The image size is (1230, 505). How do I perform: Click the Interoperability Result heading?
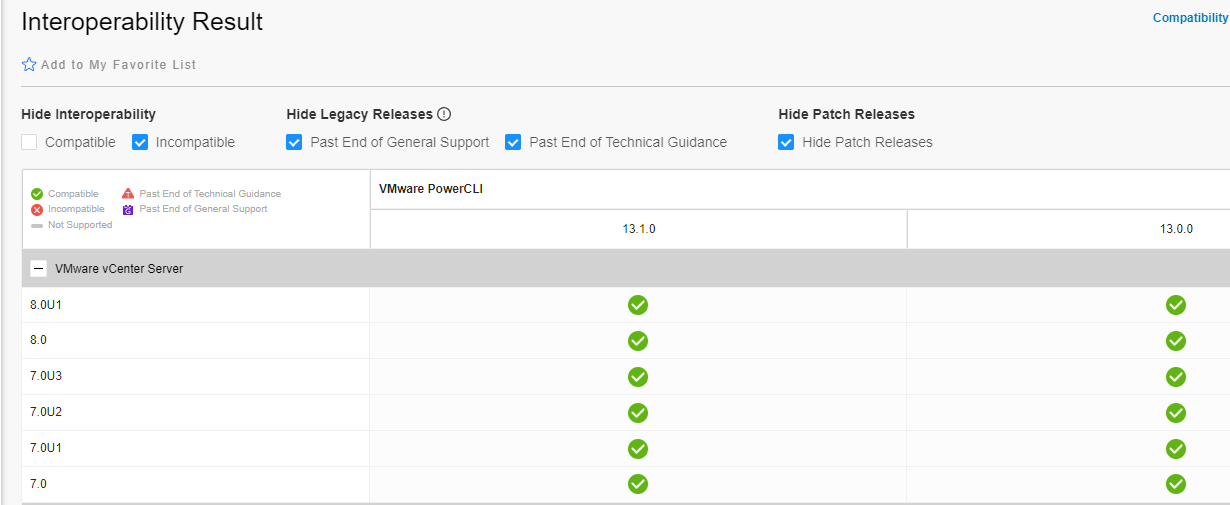[142, 21]
